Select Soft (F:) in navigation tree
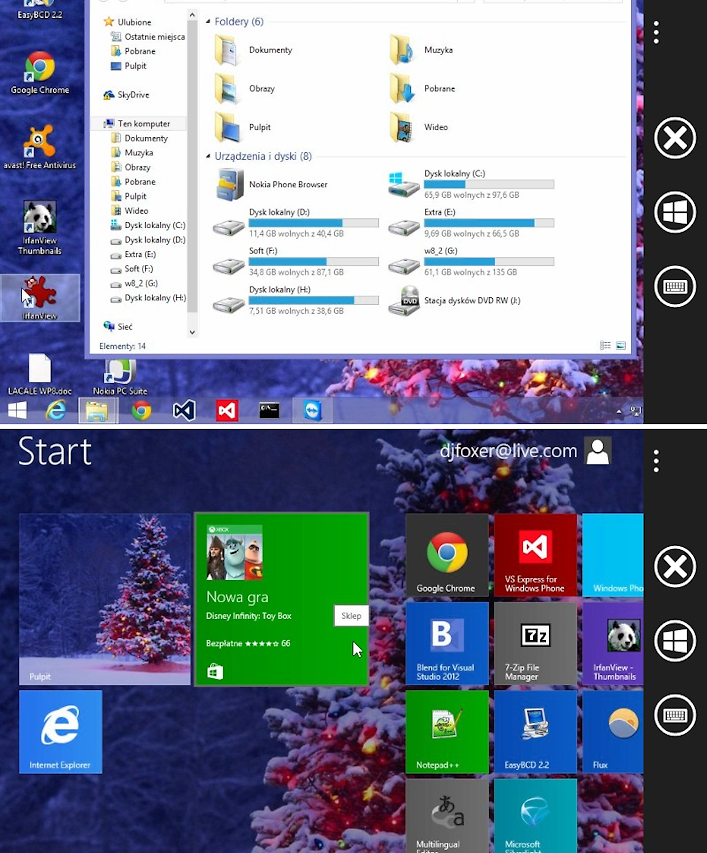Viewport: 707px width, 853px height. (132, 269)
